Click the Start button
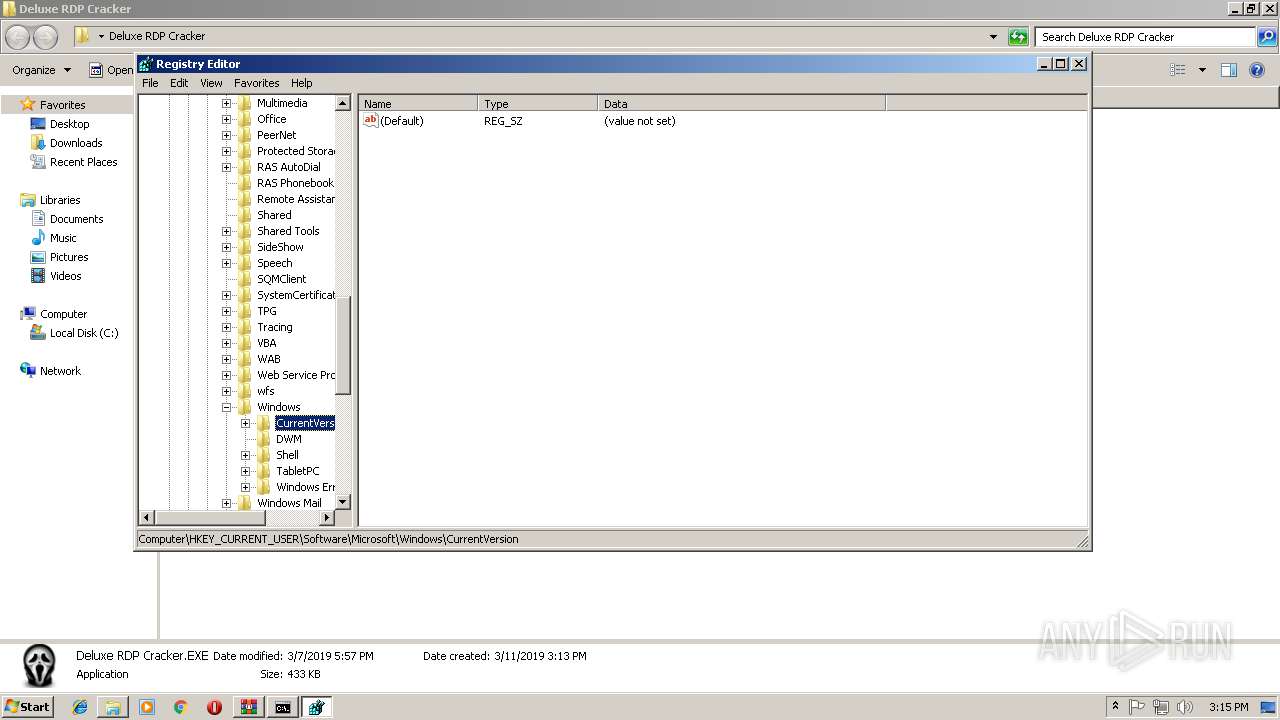The image size is (1280, 720). (28, 707)
